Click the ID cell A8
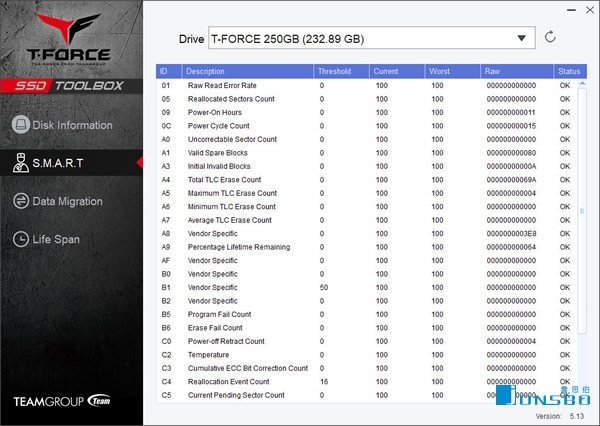600x426 pixels. click(x=166, y=233)
